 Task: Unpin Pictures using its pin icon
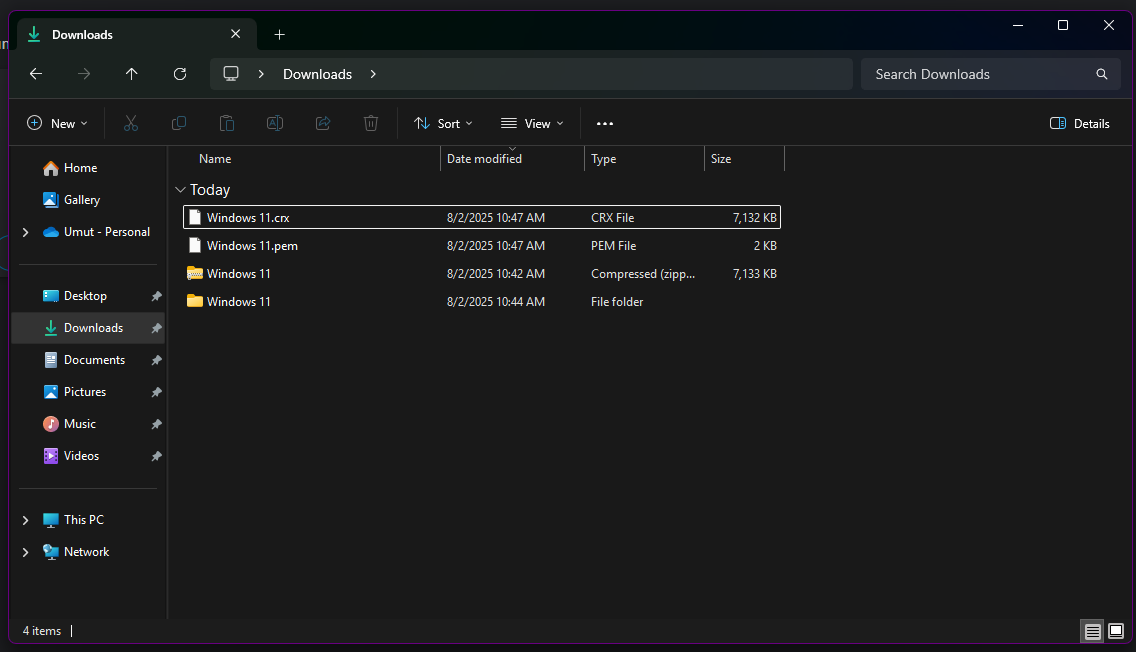156,392
